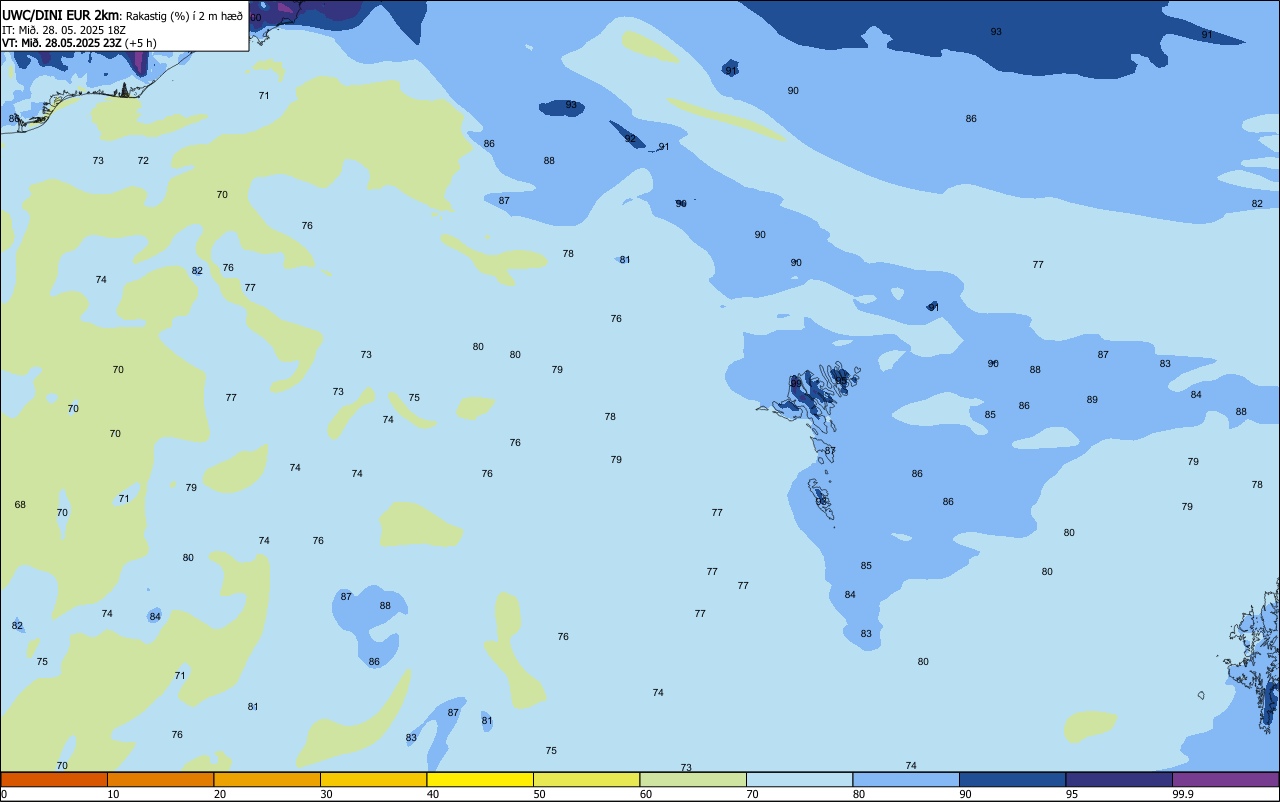Click the legend tick label "20"

pos(220,794)
